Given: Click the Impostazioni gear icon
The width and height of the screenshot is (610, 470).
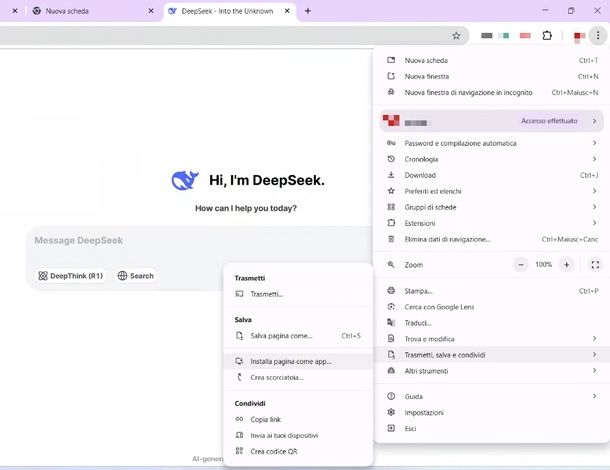Looking at the screenshot, I should pos(391,412).
